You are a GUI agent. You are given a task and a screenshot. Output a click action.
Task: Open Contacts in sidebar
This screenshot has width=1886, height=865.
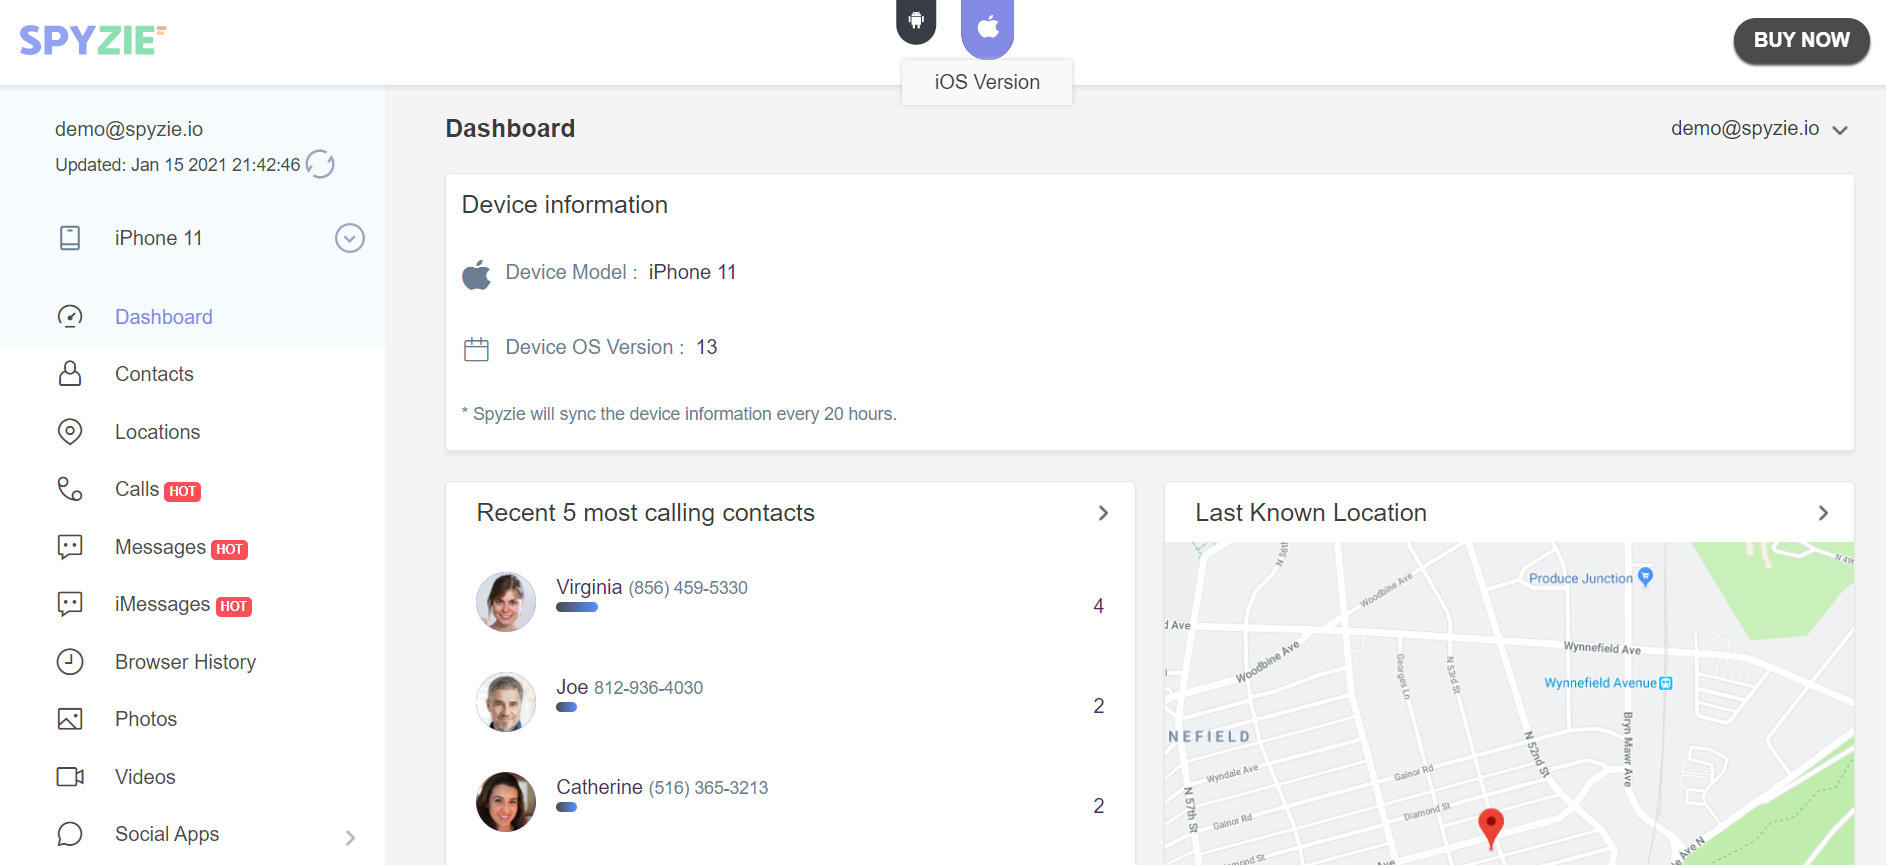click(154, 374)
